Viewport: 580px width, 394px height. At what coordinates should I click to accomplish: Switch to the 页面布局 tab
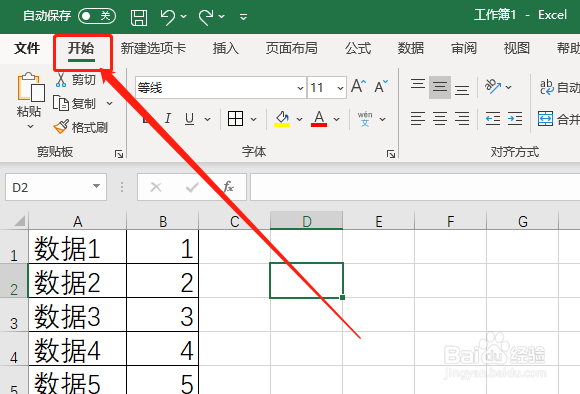click(291, 48)
